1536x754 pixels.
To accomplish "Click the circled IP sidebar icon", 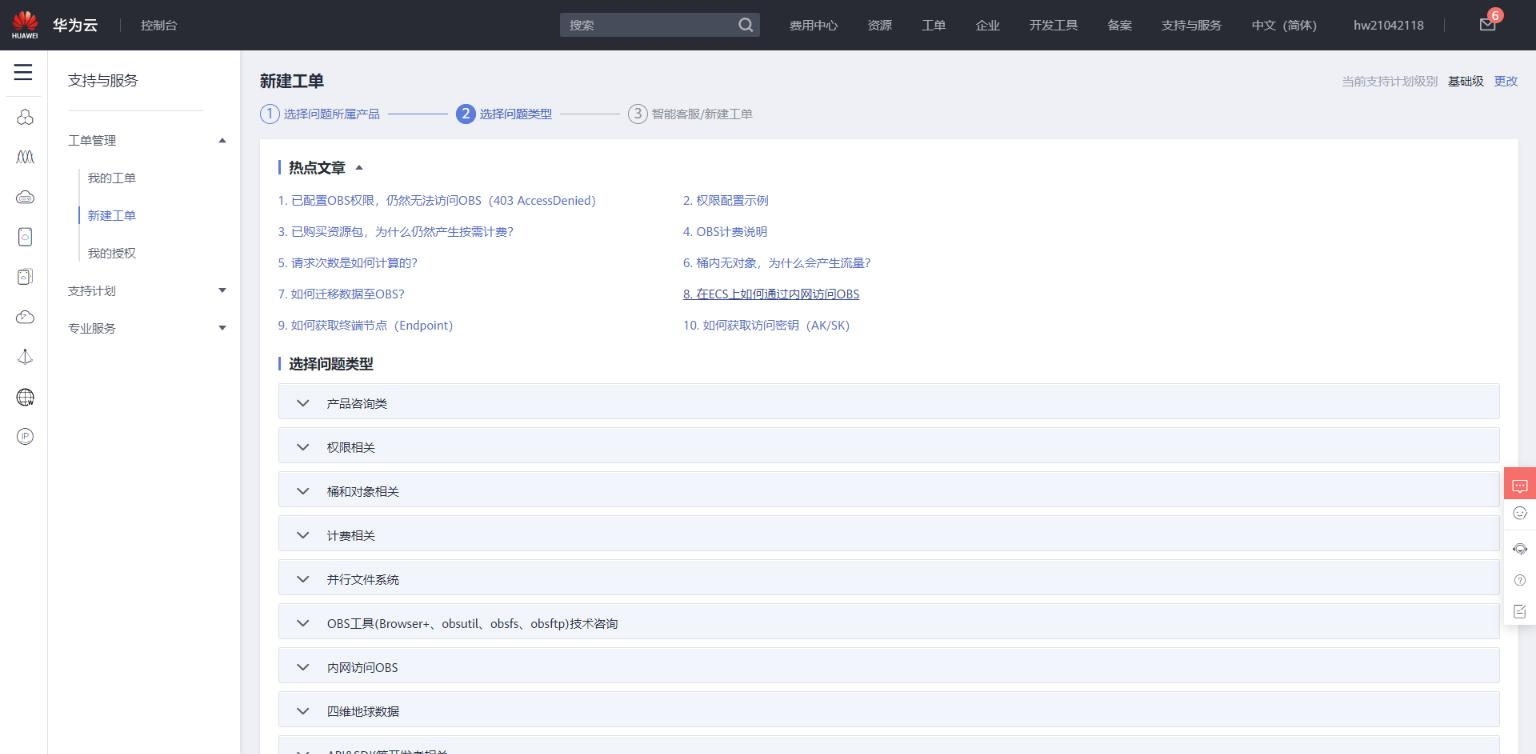I will pyautogui.click(x=26, y=437).
